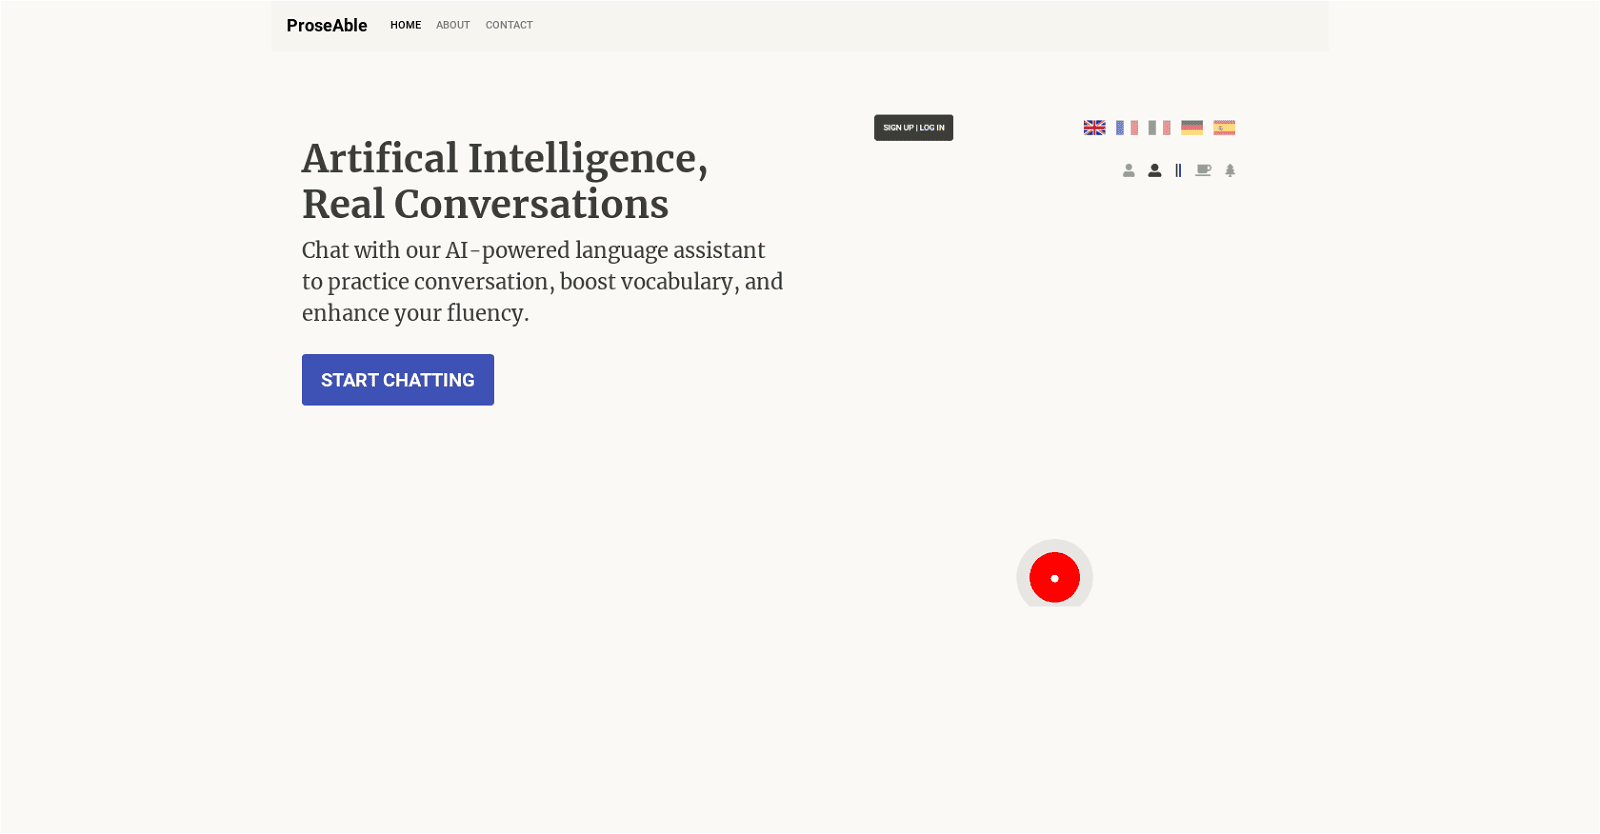Image resolution: width=1600 pixels, height=834 pixels.
Task: Click the ProseAble brand logo
Action: point(327,26)
